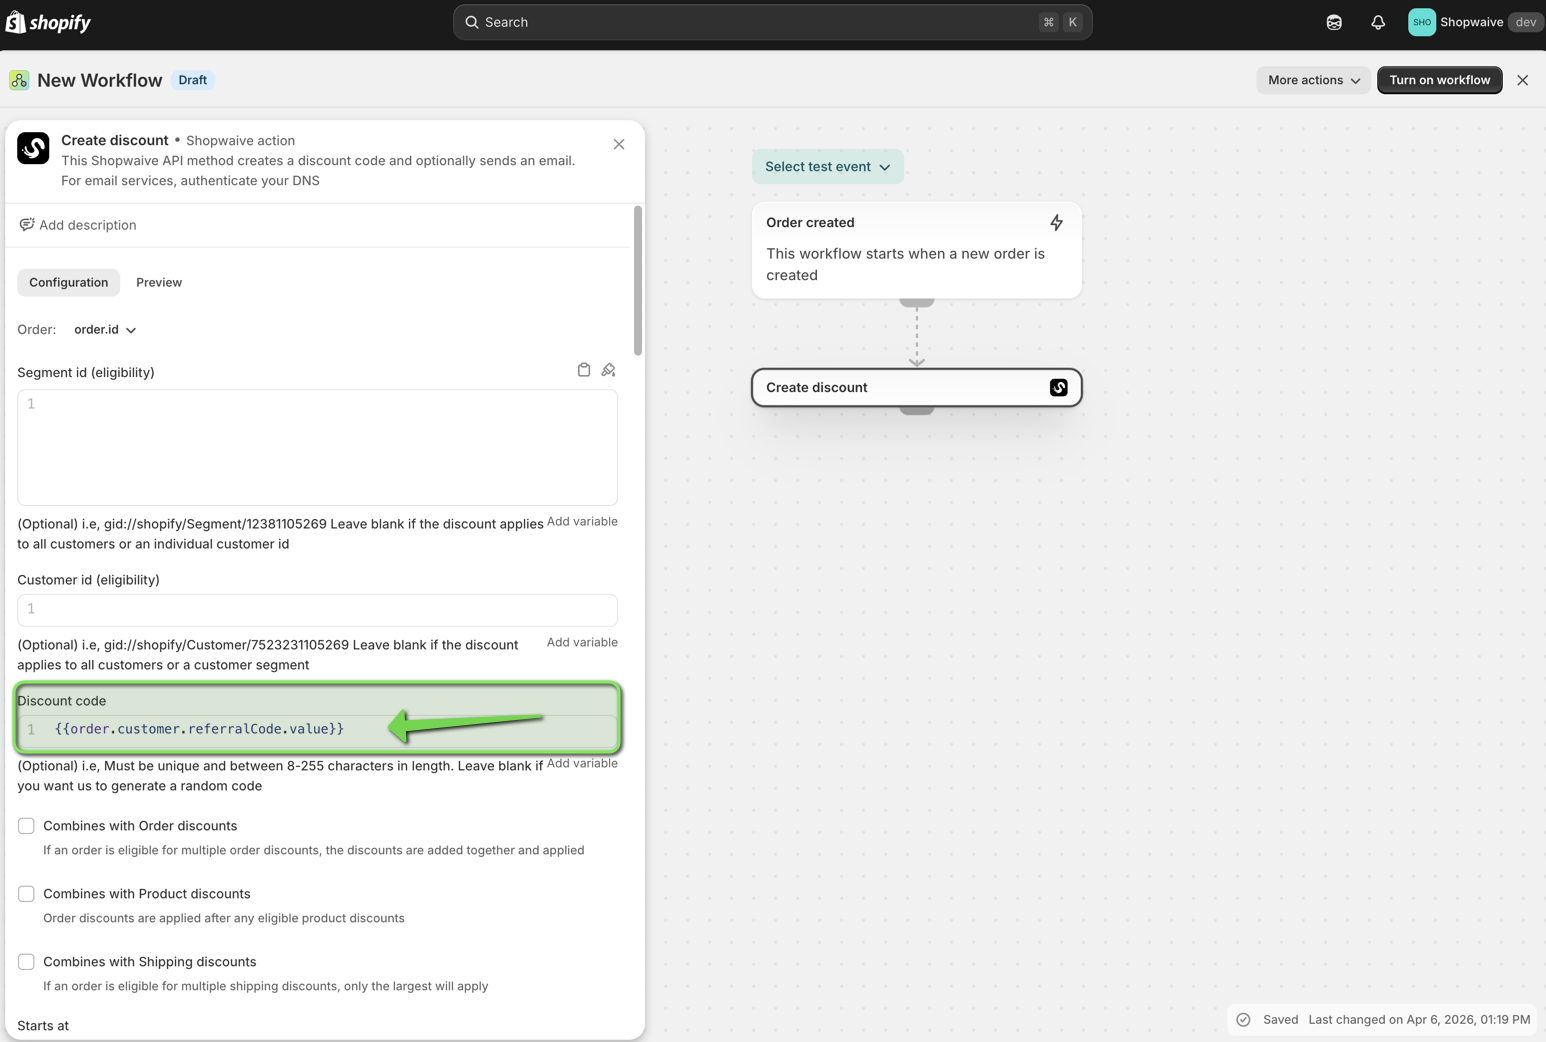This screenshot has width=1546, height=1042.
Task: Enable Combines with Order discounts
Action: (26, 826)
